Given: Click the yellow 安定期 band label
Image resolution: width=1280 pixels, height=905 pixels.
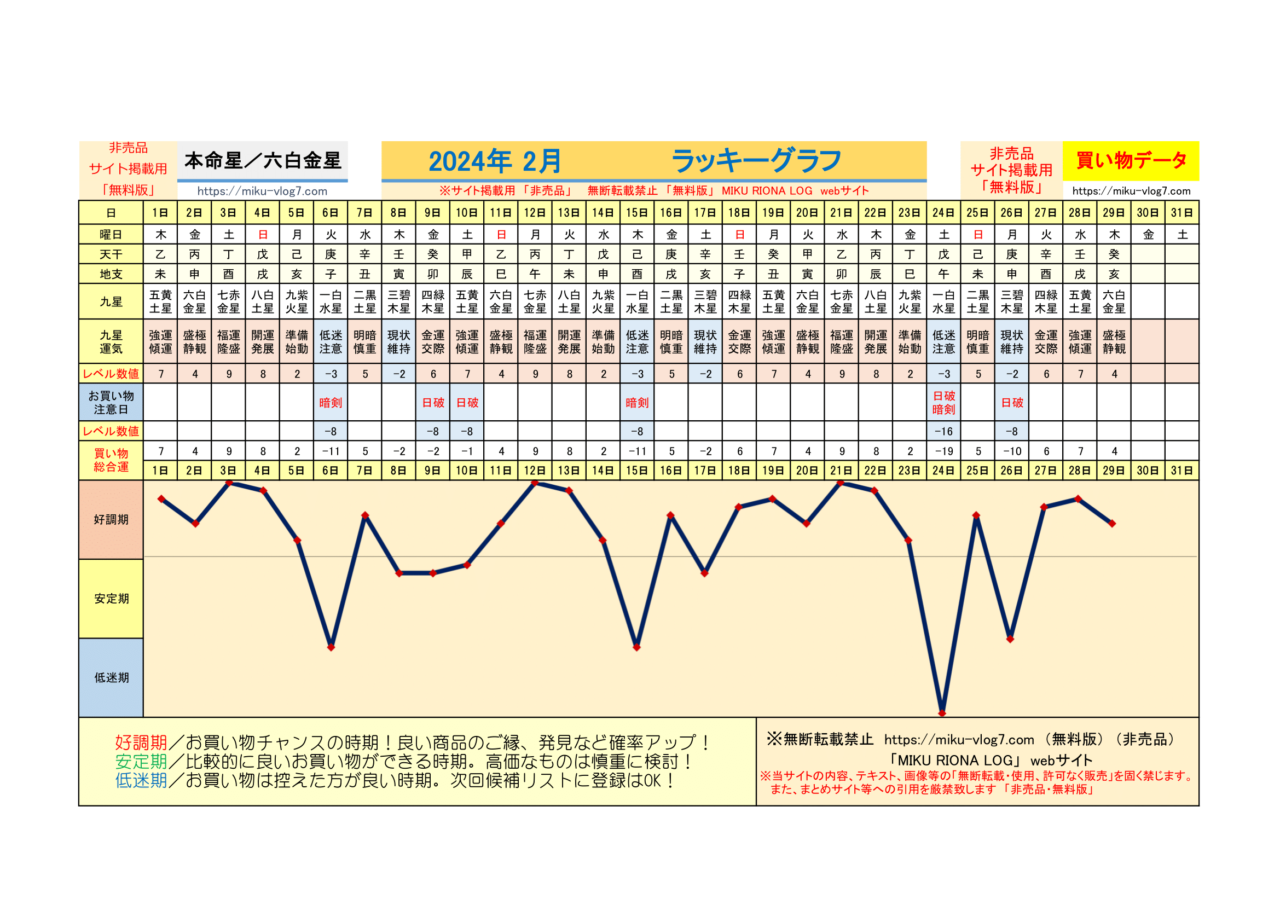Looking at the screenshot, I should 111,598.
